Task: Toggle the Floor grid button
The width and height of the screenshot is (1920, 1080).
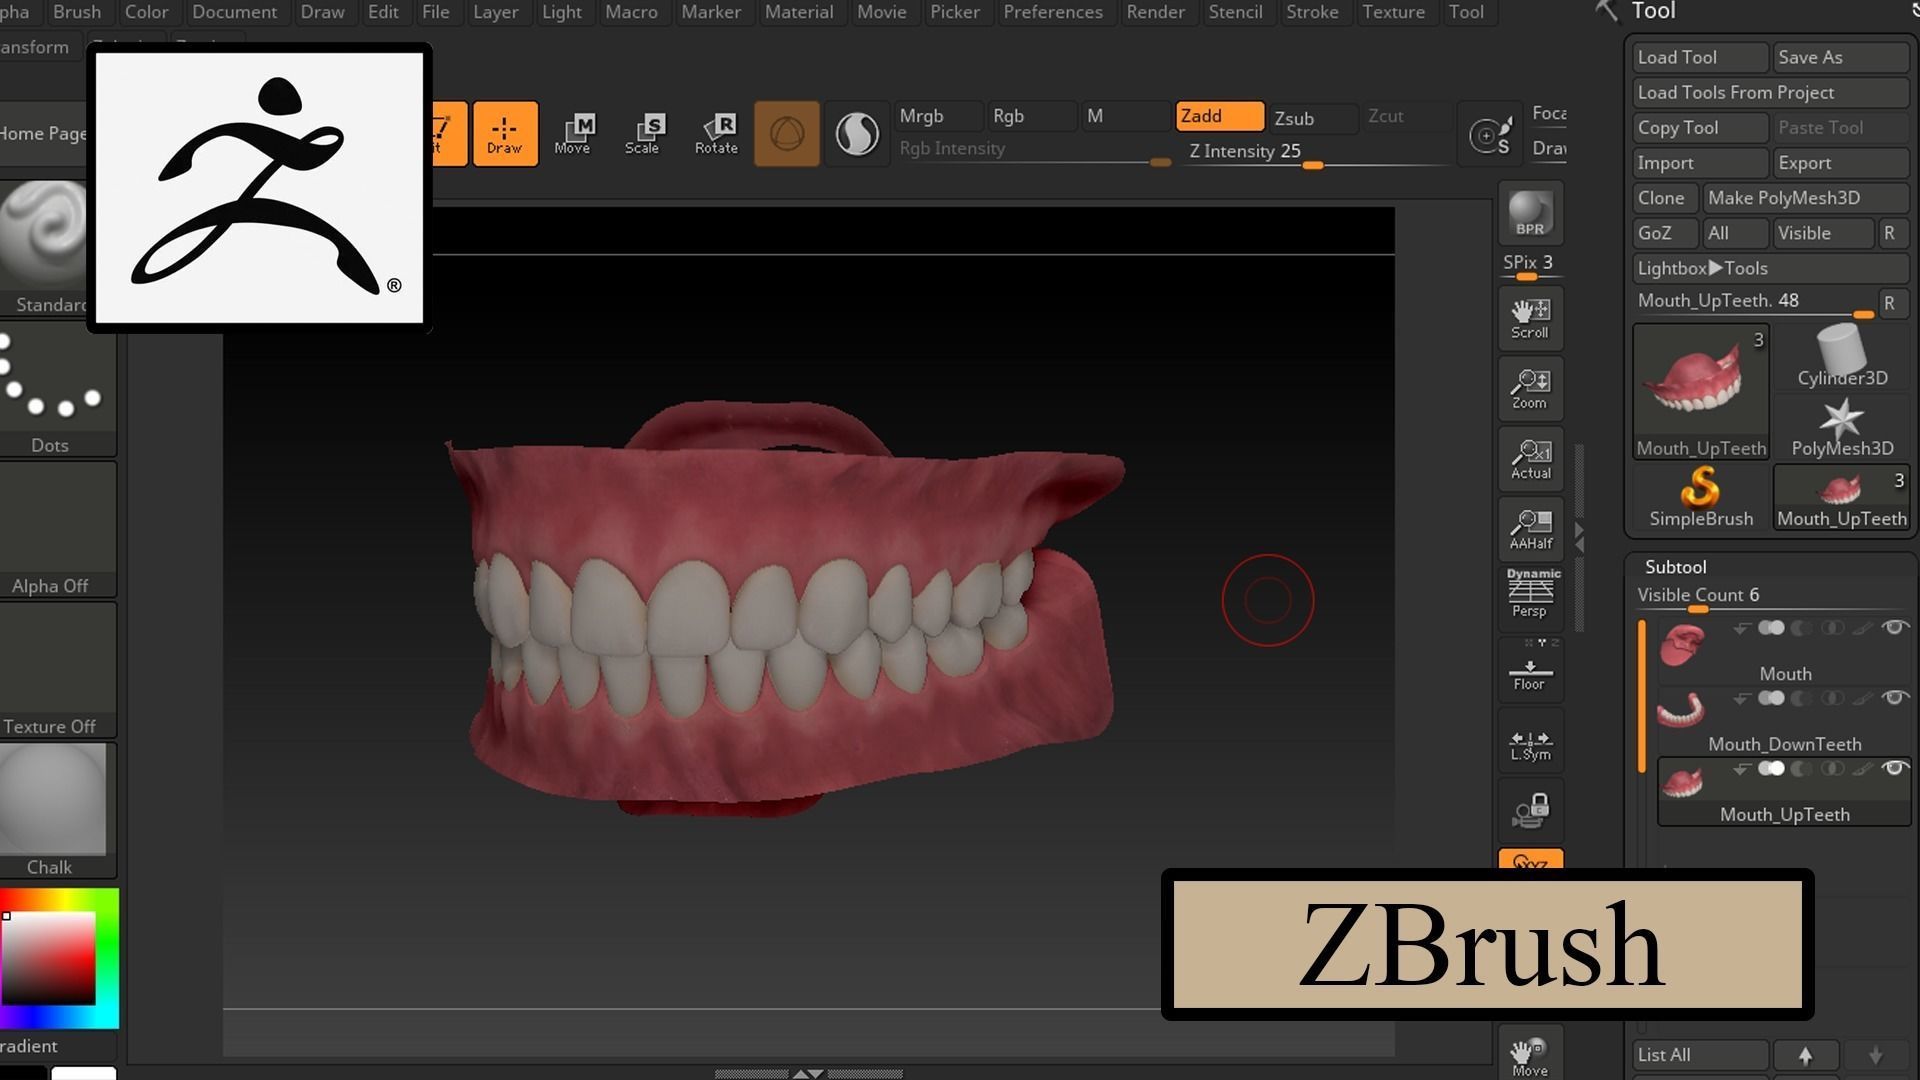Action: click(1530, 672)
